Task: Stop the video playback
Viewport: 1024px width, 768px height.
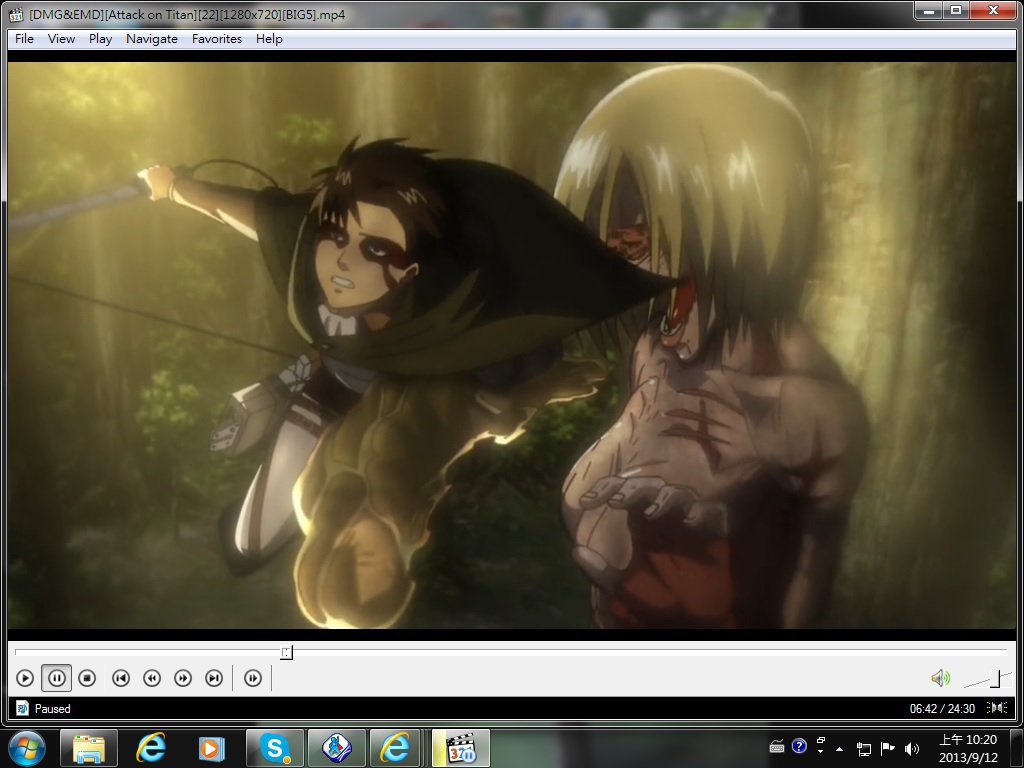Action: click(87, 678)
